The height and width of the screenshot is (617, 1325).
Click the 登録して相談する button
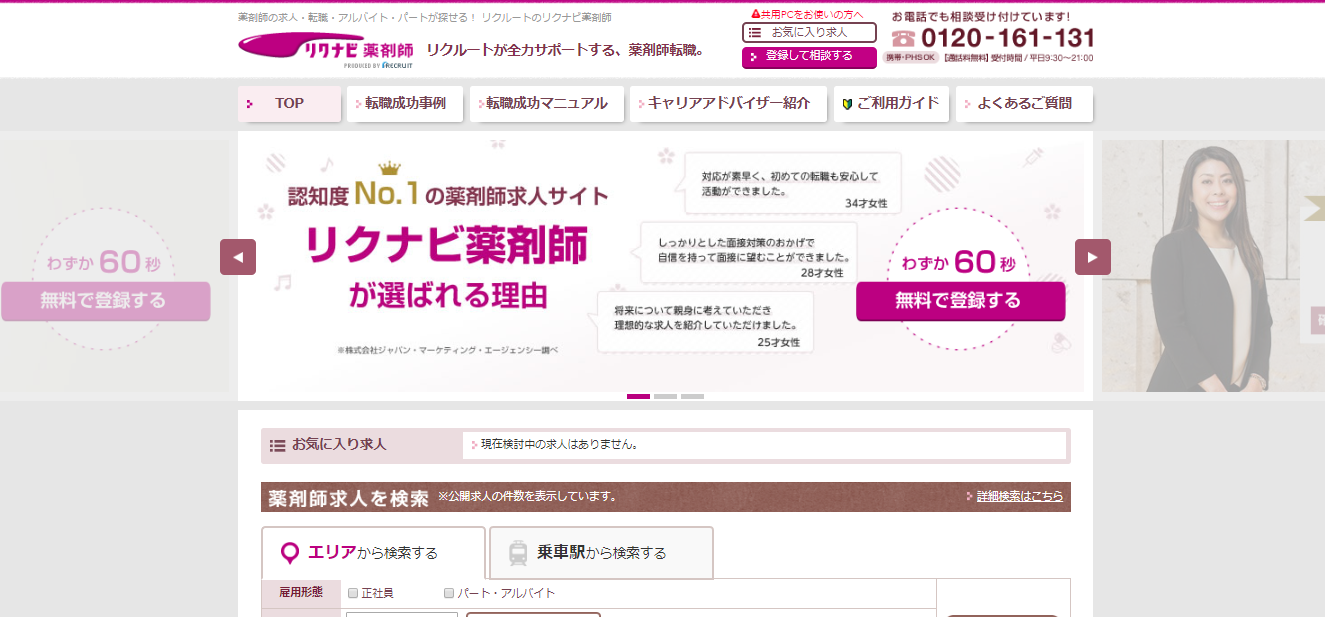click(x=809, y=57)
